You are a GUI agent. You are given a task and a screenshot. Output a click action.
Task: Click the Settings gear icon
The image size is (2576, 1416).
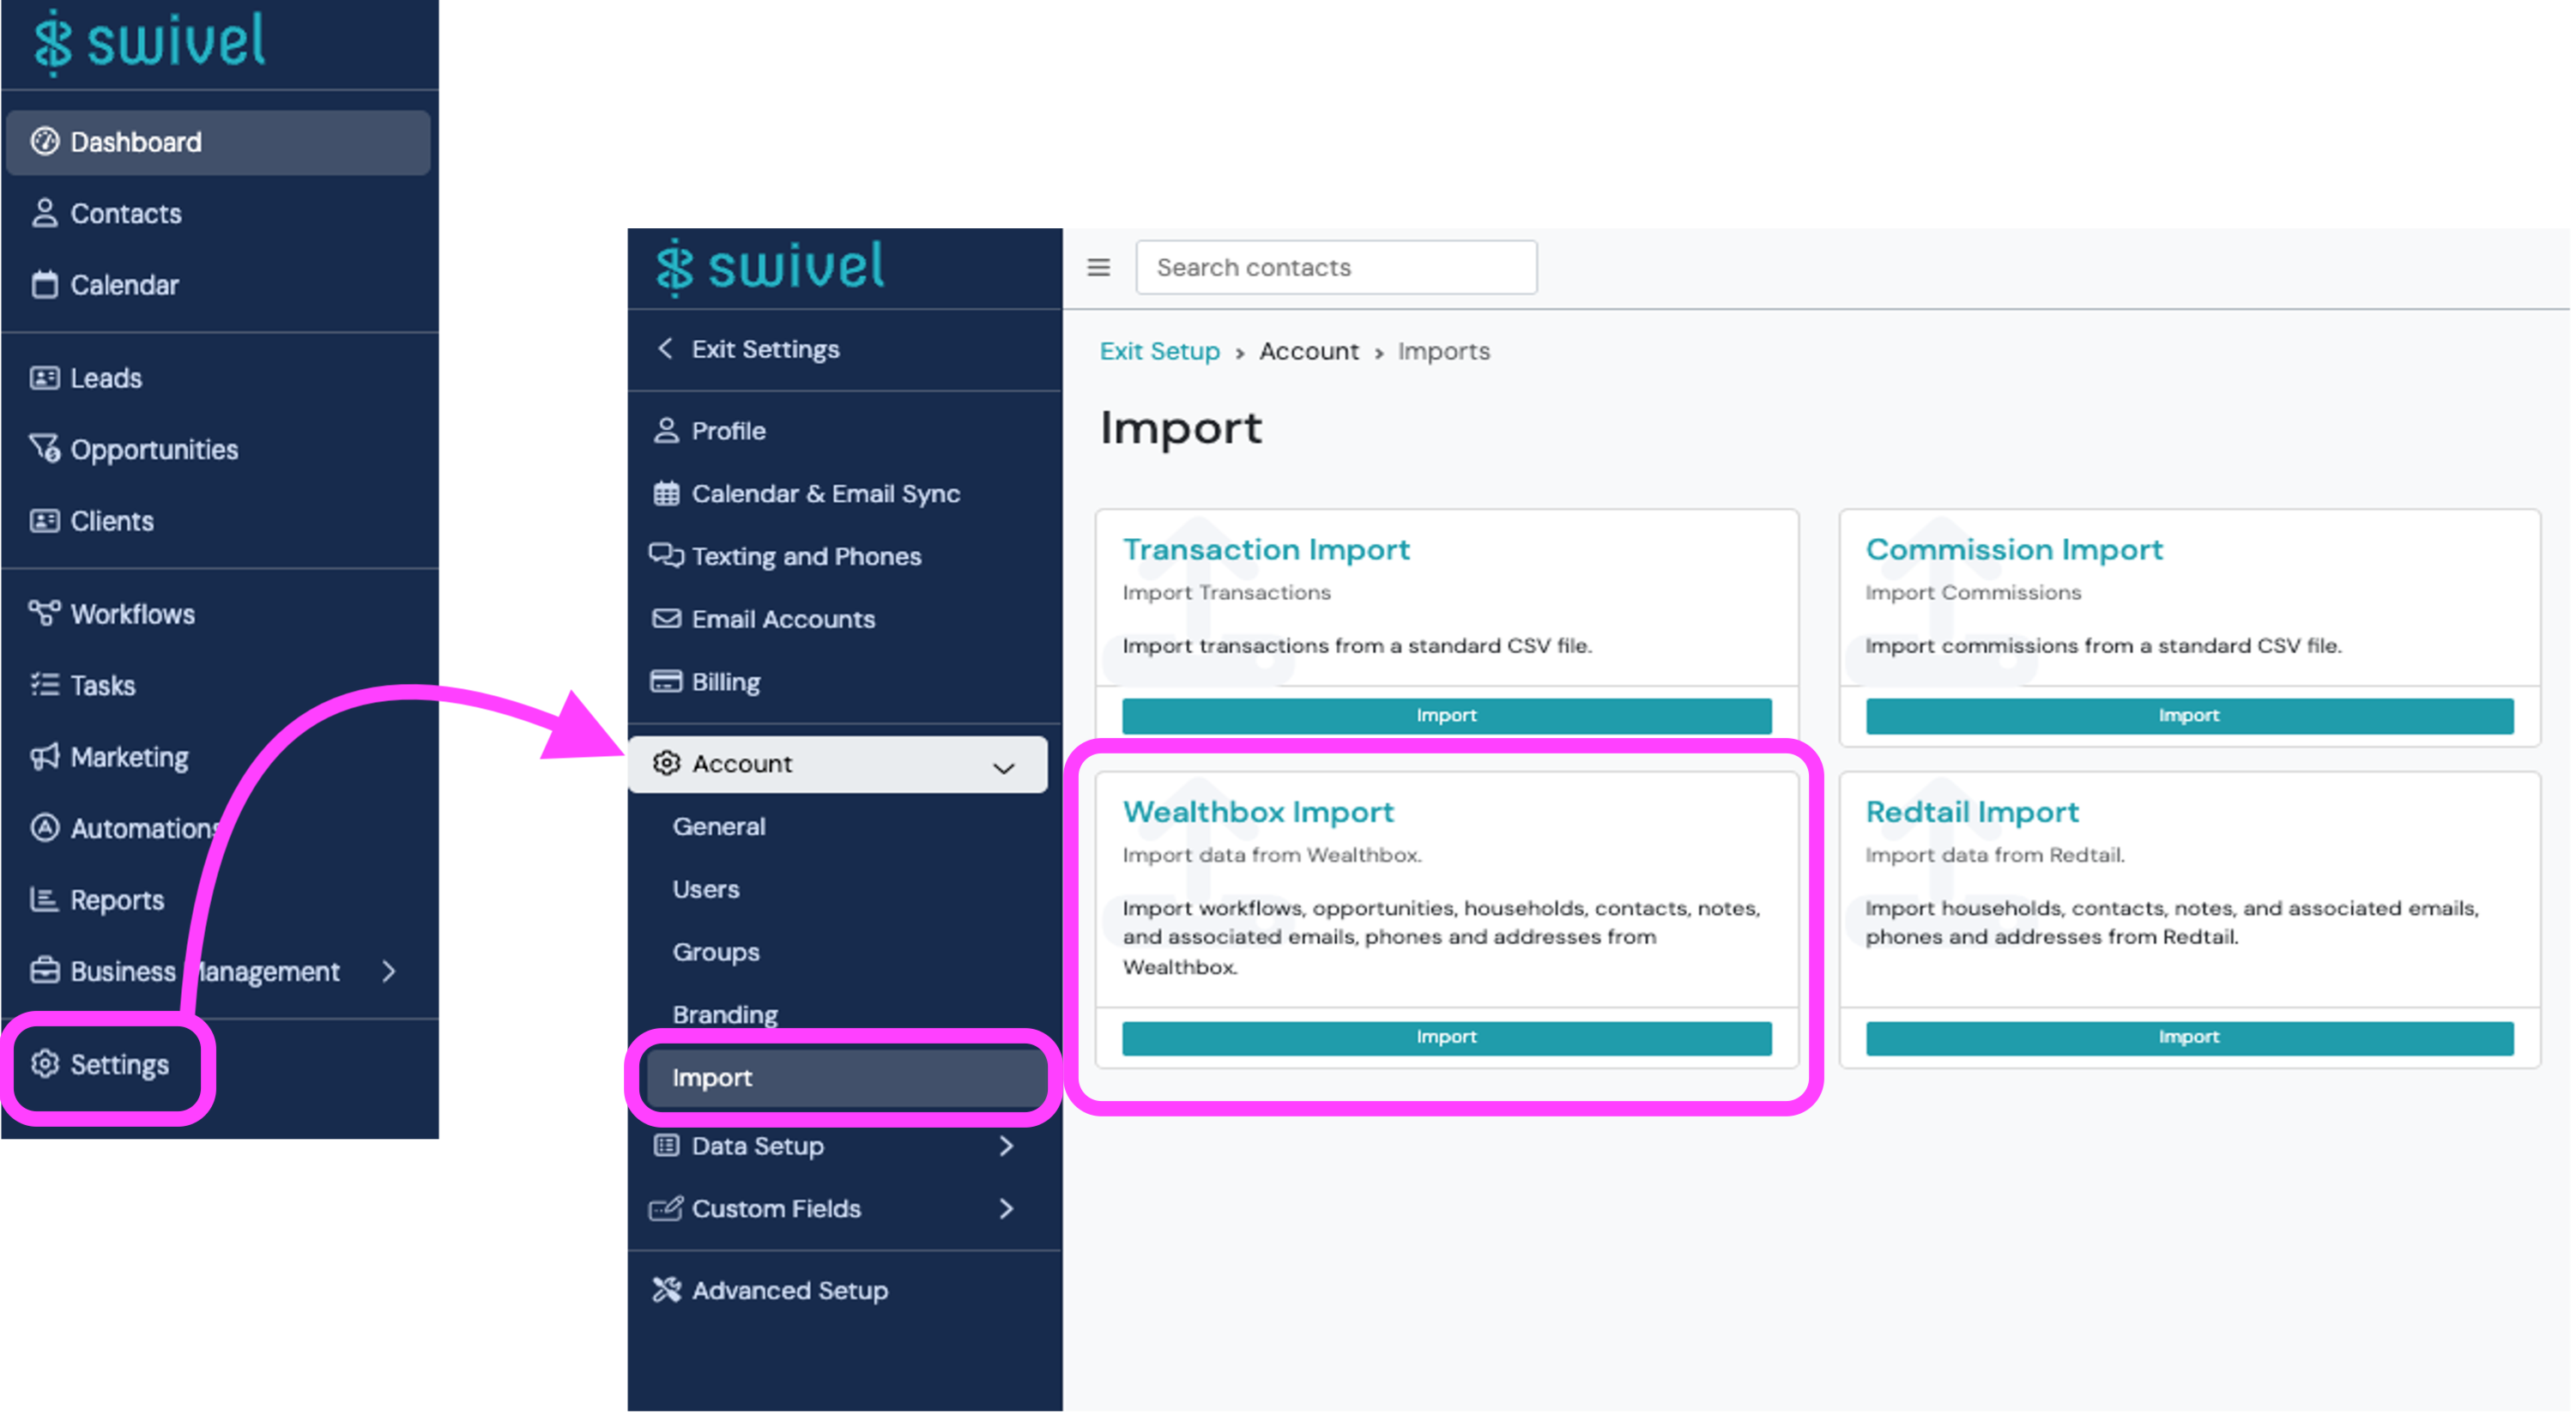pyautogui.click(x=45, y=1064)
